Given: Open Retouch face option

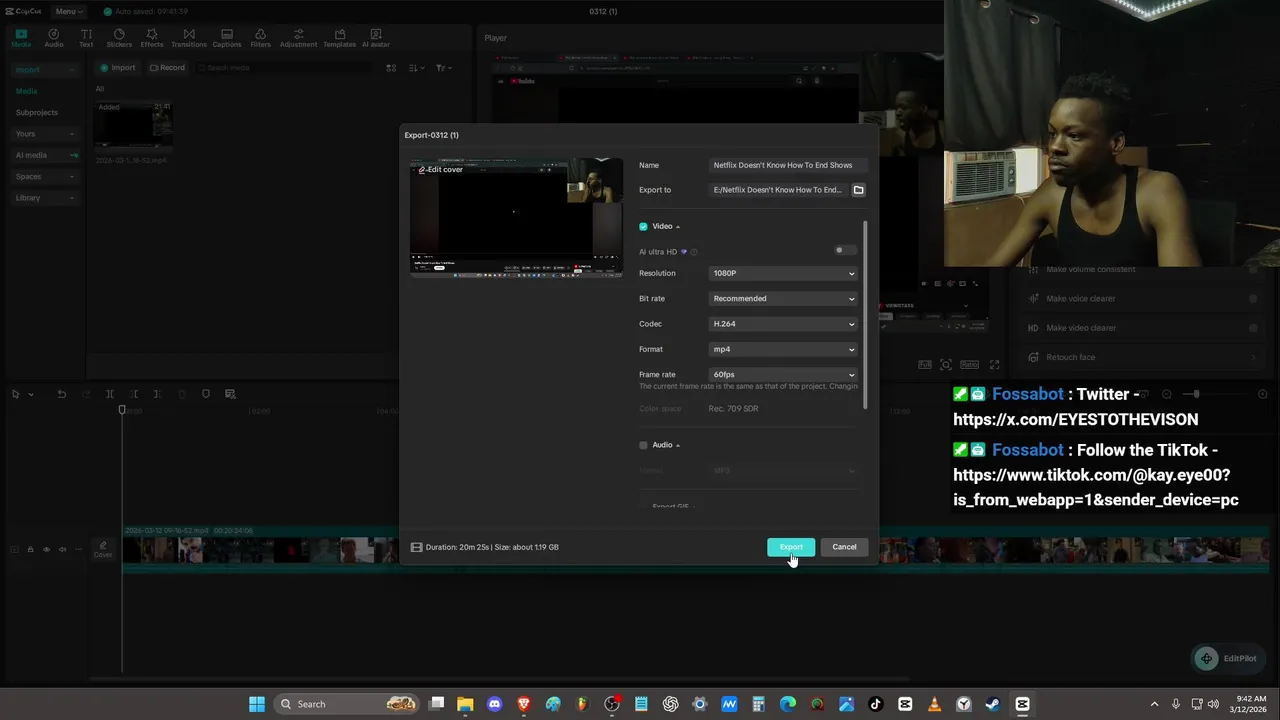Looking at the screenshot, I should [x=1143, y=357].
